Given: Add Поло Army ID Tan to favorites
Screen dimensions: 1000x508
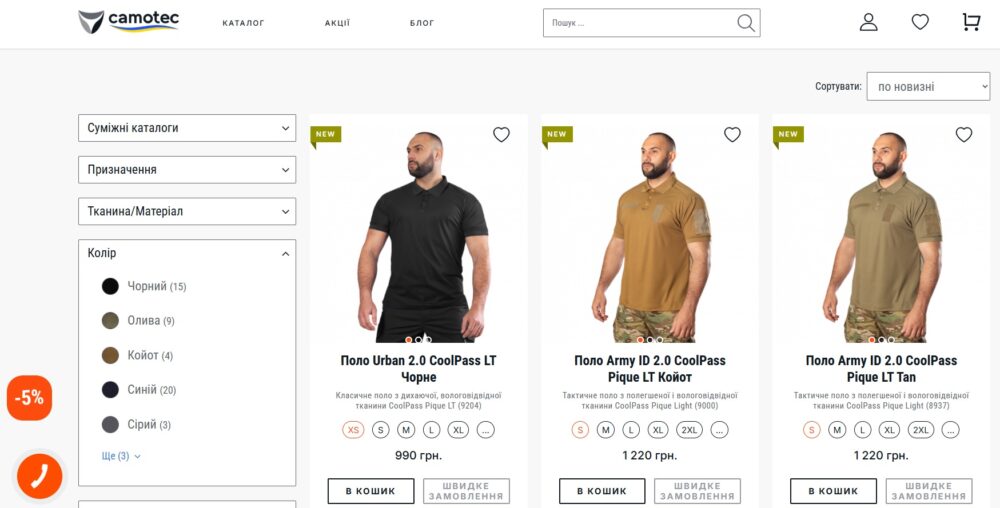Looking at the screenshot, I should pos(964,135).
